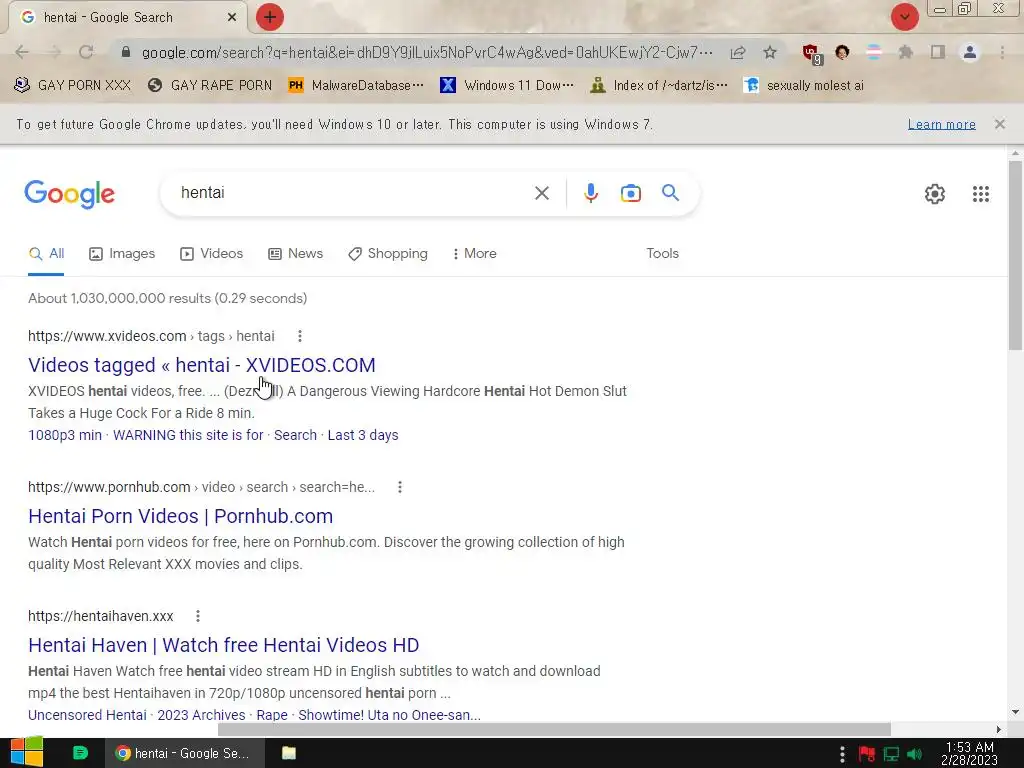This screenshot has width=1024, height=768.
Task: Close the Google Search browser tab
Action: click(232, 17)
